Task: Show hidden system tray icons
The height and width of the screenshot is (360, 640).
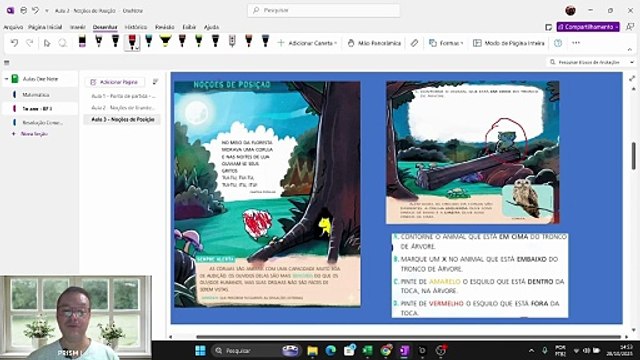Action: [531, 351]
